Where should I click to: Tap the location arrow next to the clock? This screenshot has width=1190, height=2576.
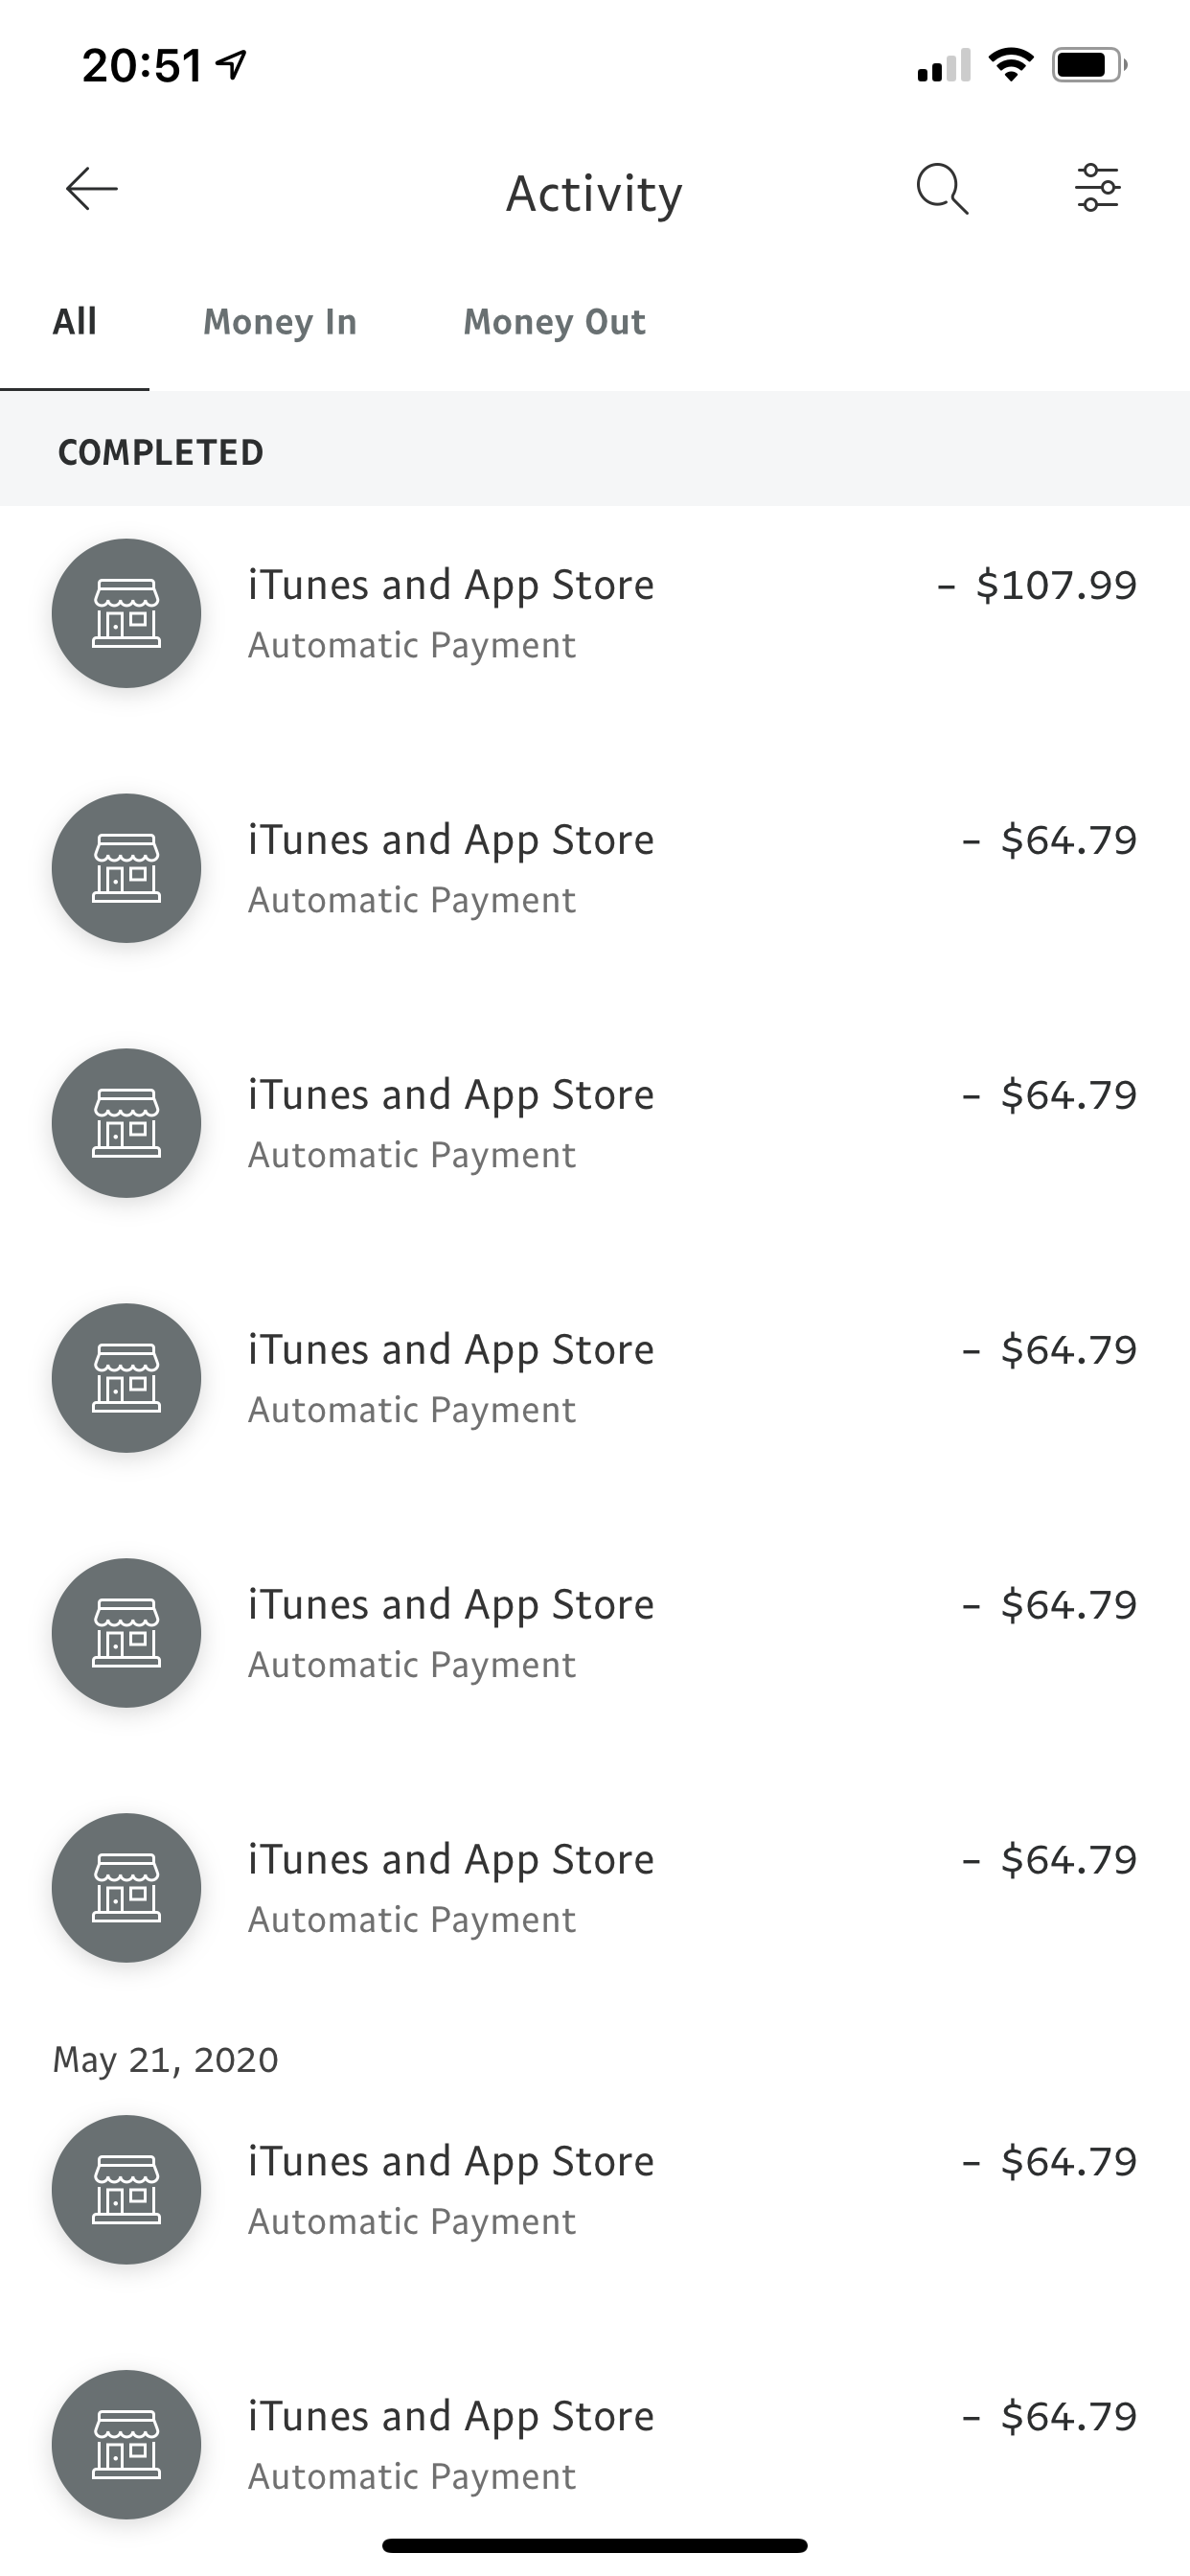point(232,65)
